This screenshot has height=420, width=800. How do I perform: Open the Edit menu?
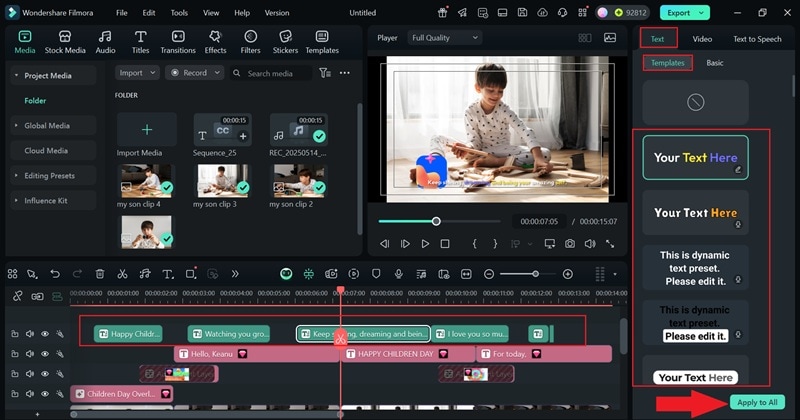[149, 13]
